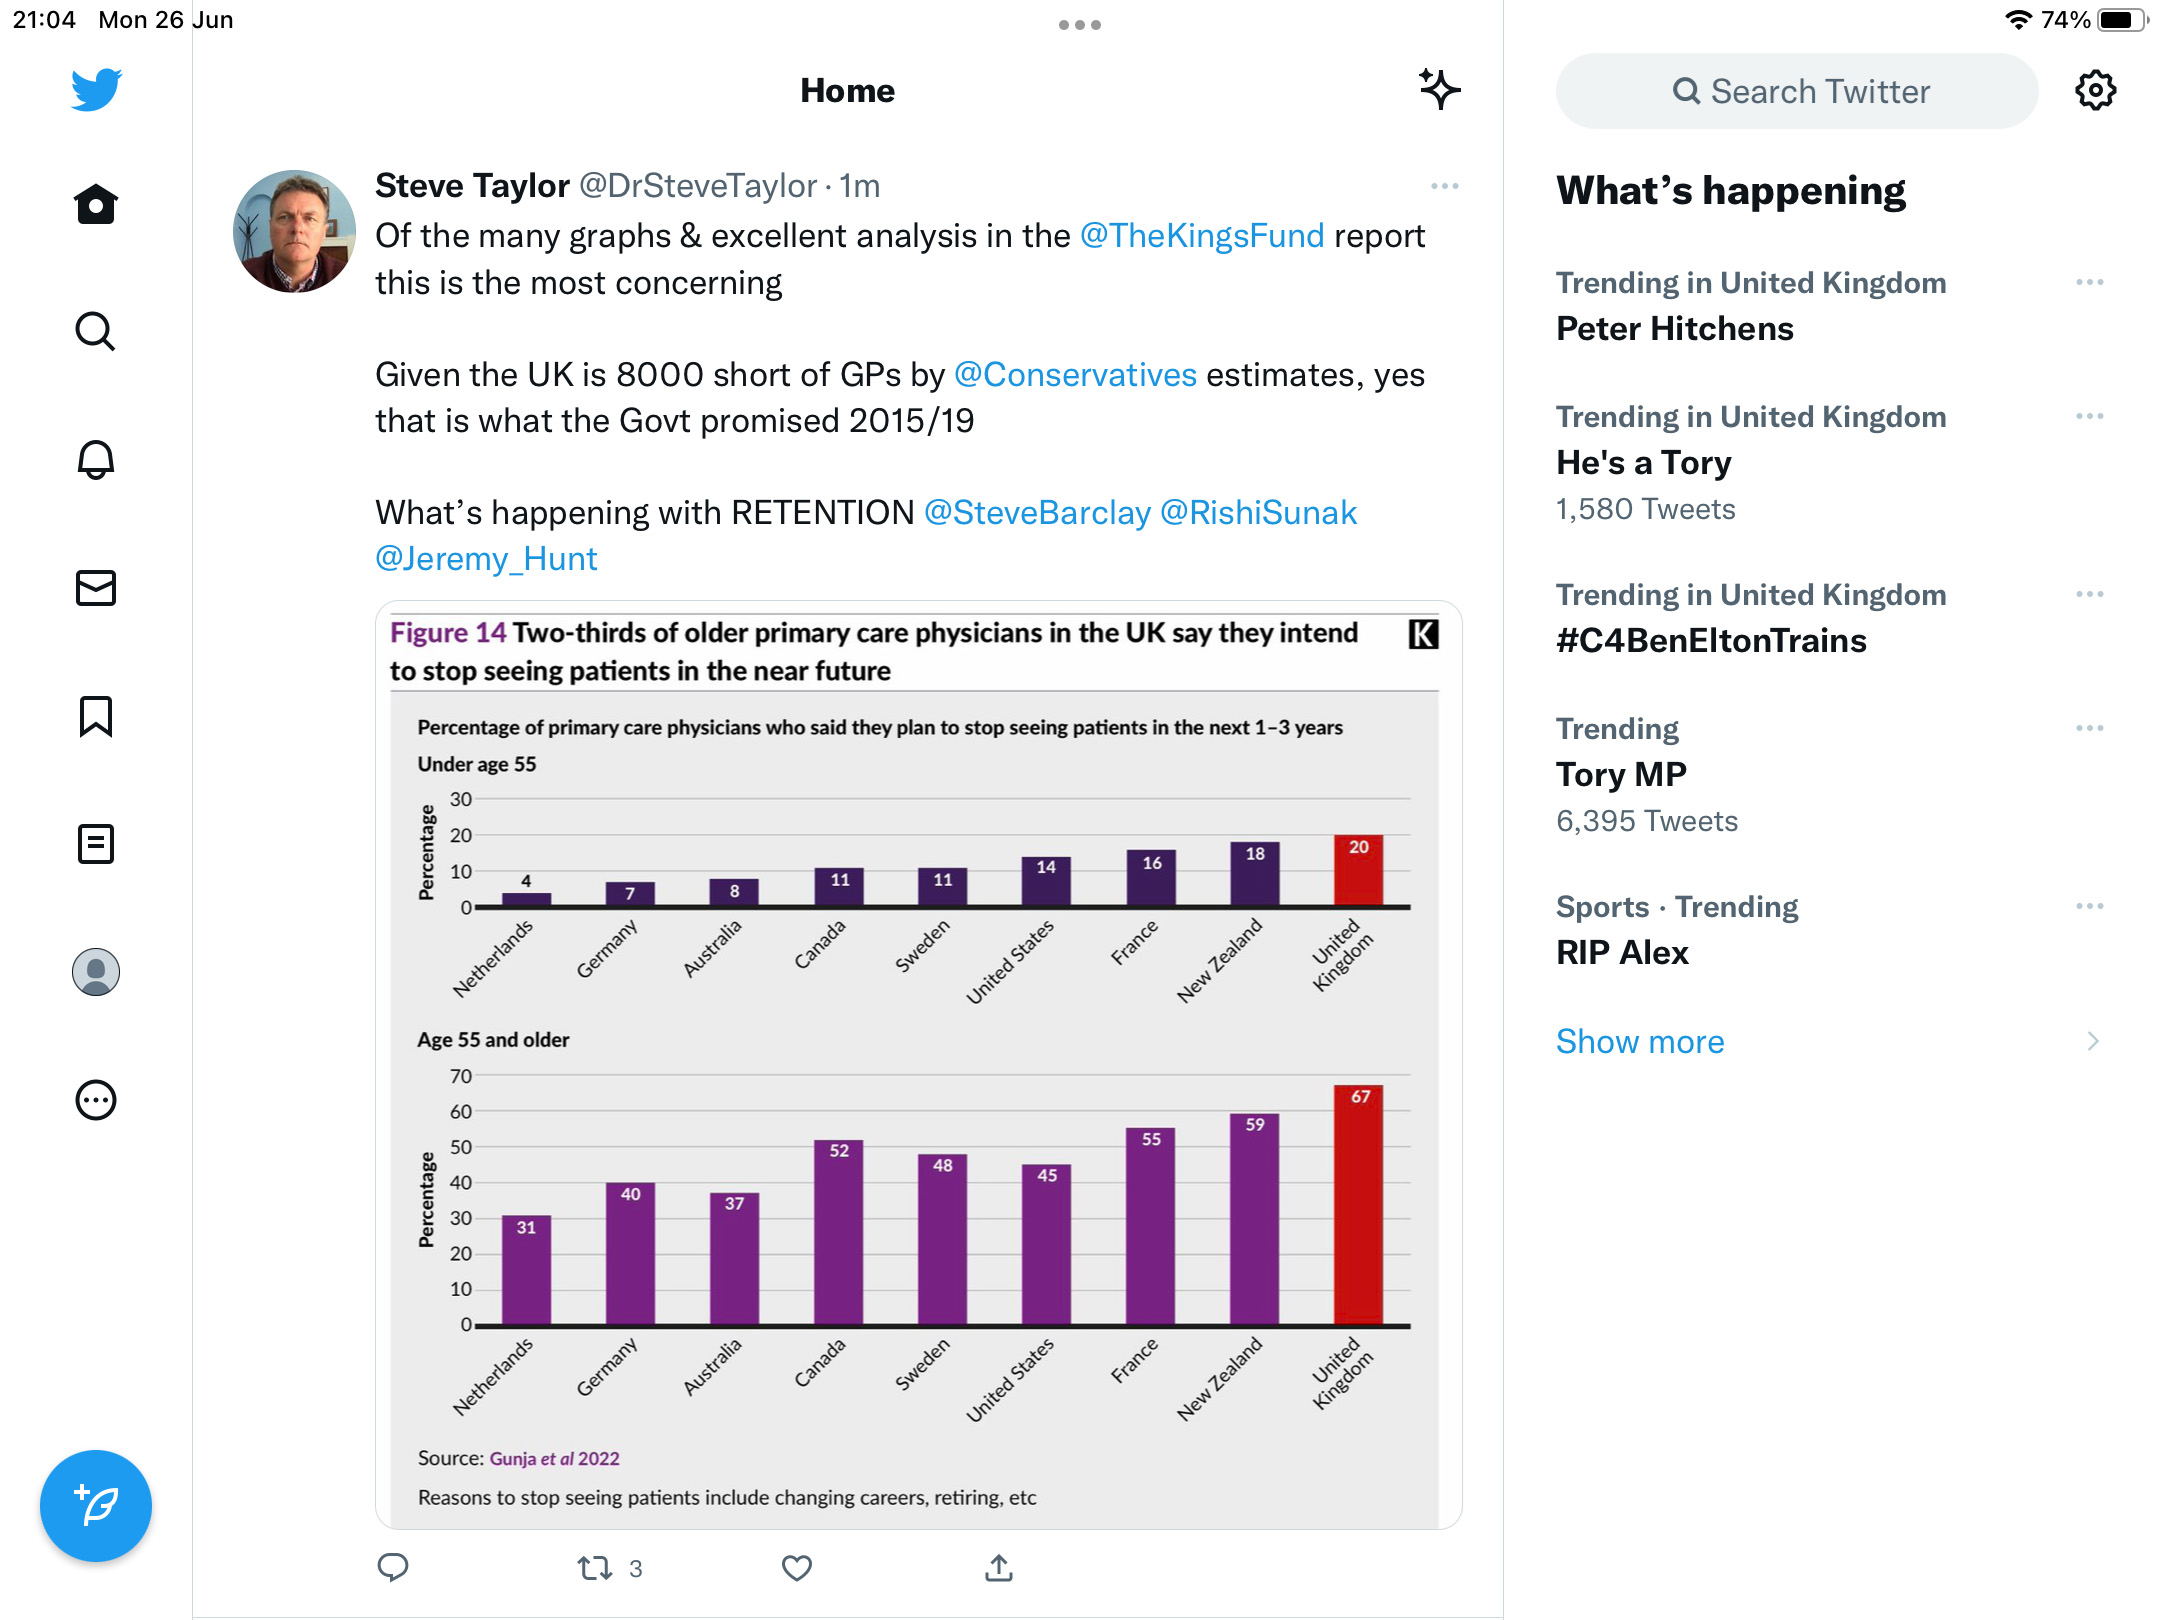Viewport: 2160px width, 1620px height.
Task: Open options dots for #C4BenEltonTrains trend
Action: [x=2089, y=595]
